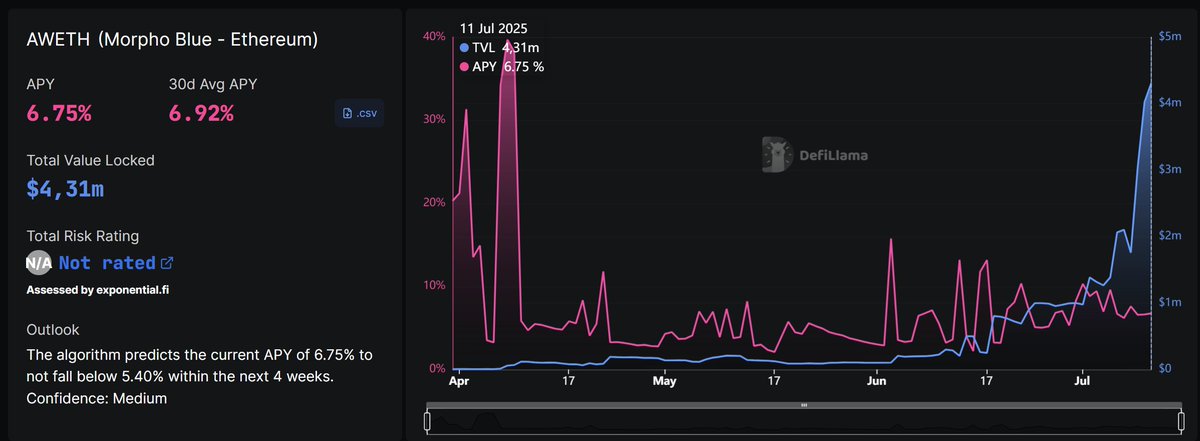Click the Jun label on the date axis
The height and width of the screenshot is (441, 1200).
[877, 381]
